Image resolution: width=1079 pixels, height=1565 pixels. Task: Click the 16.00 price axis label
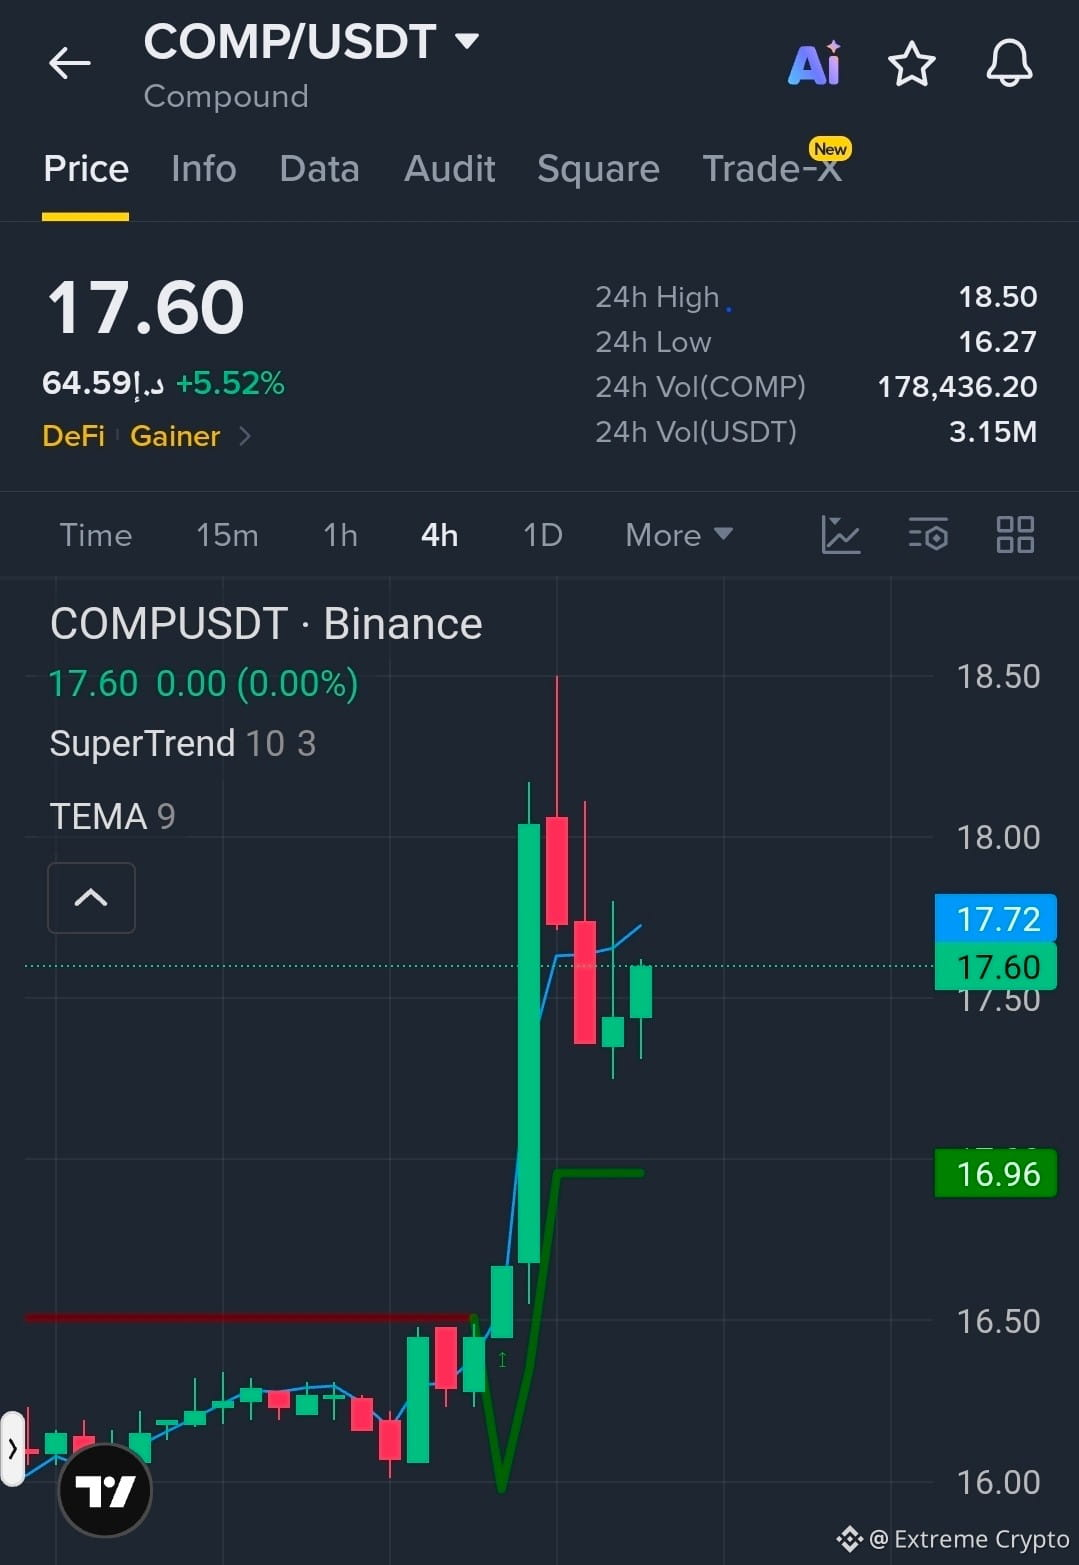click(998, 1482)
